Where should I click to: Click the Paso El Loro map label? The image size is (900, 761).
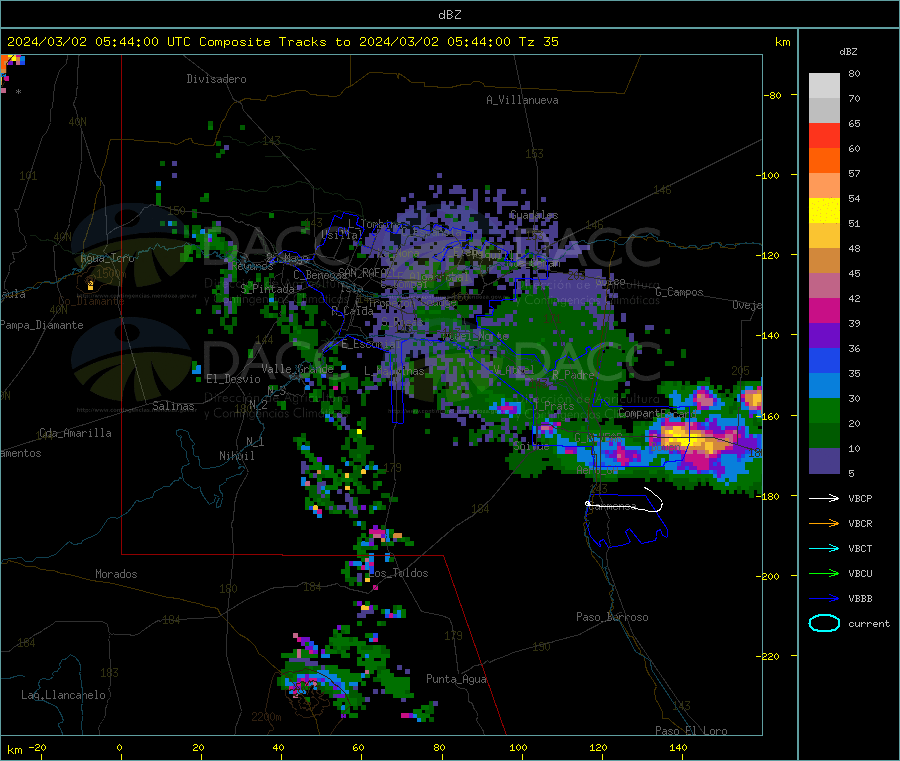click(x=691, y=731)
